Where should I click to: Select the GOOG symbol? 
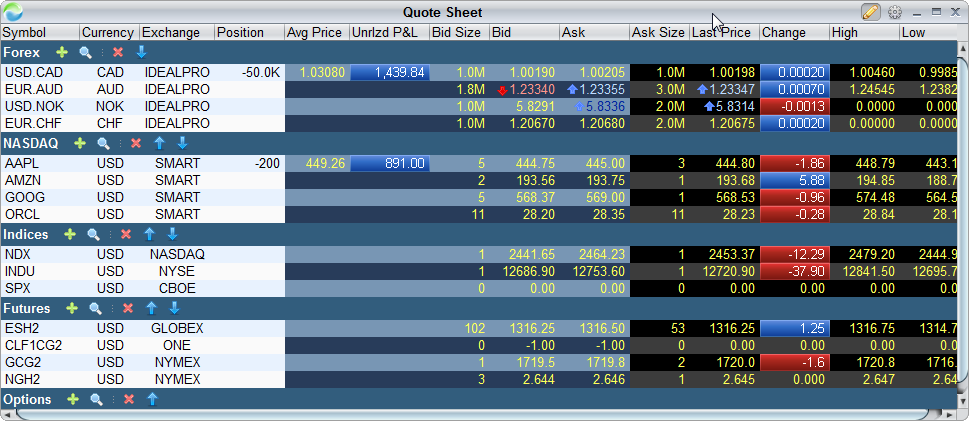pyautogui.click(x=23, y=197)
